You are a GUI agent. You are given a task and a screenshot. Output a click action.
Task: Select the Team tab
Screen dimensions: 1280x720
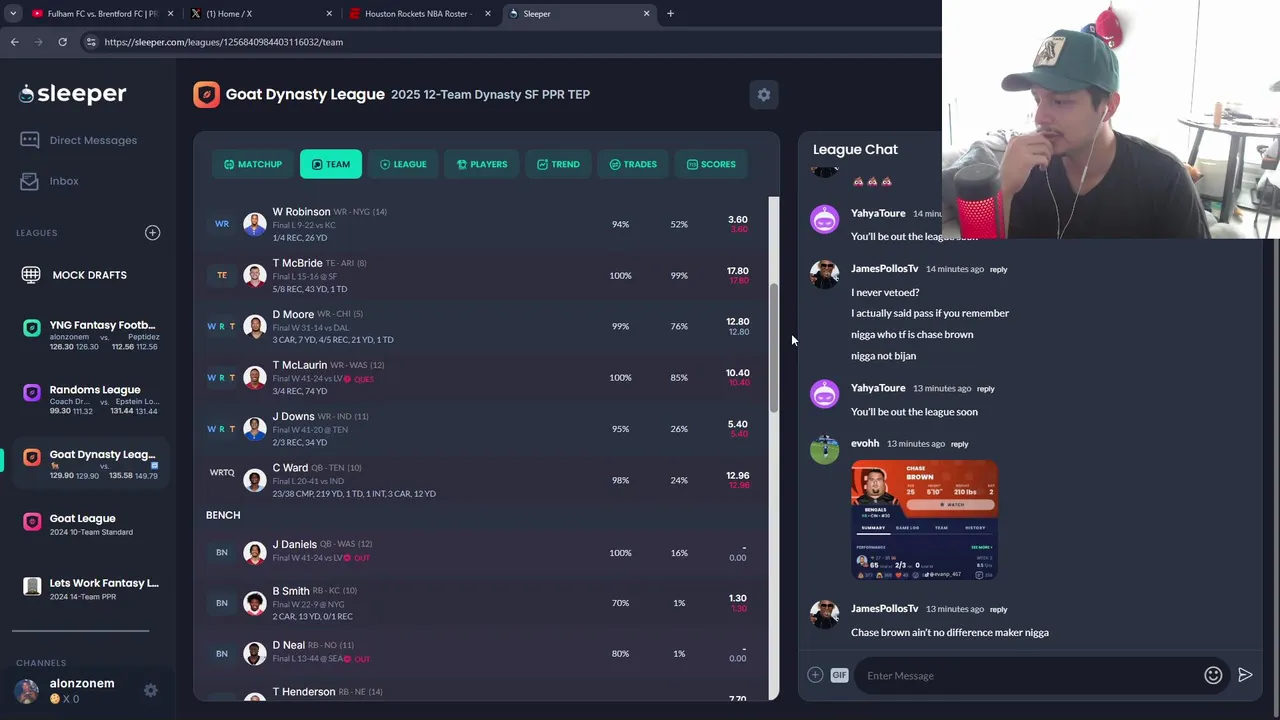click(x=331, y=164)
